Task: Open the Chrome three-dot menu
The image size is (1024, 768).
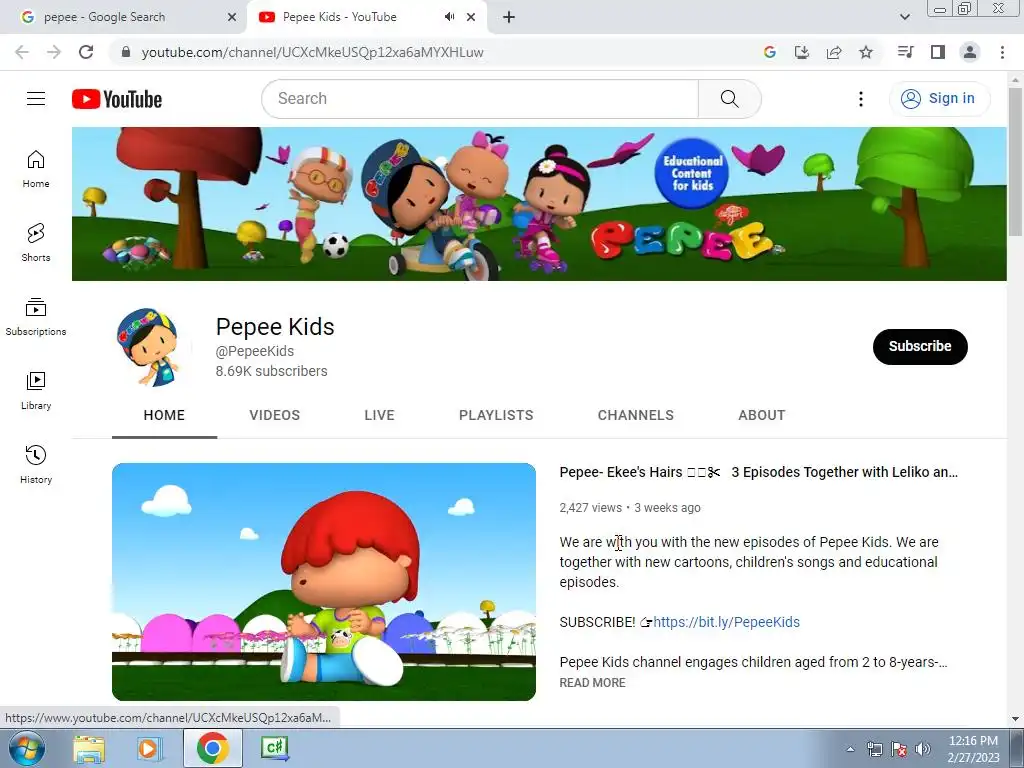Action: click(x=1002, y=52)
